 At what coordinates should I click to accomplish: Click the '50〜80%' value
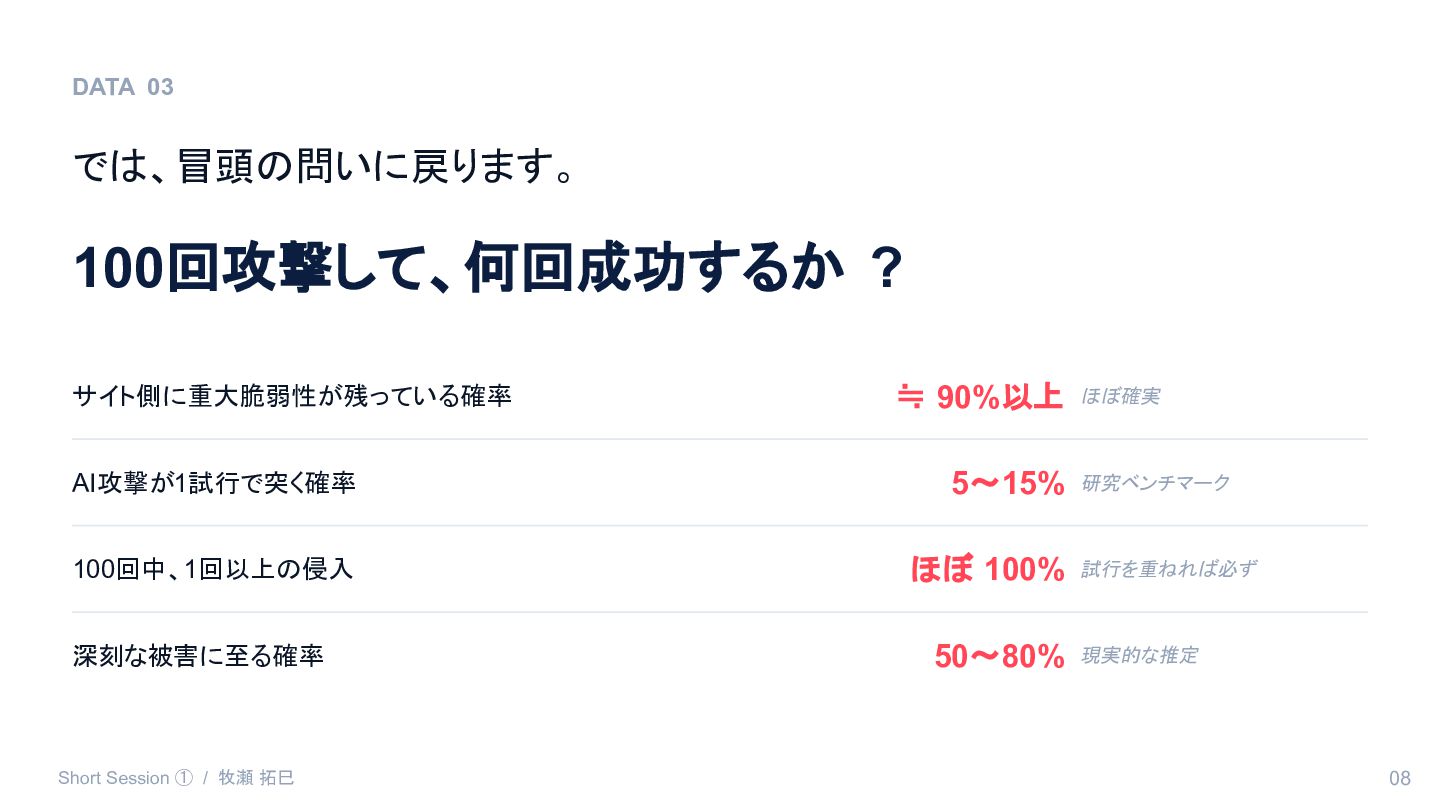point(999,657)
